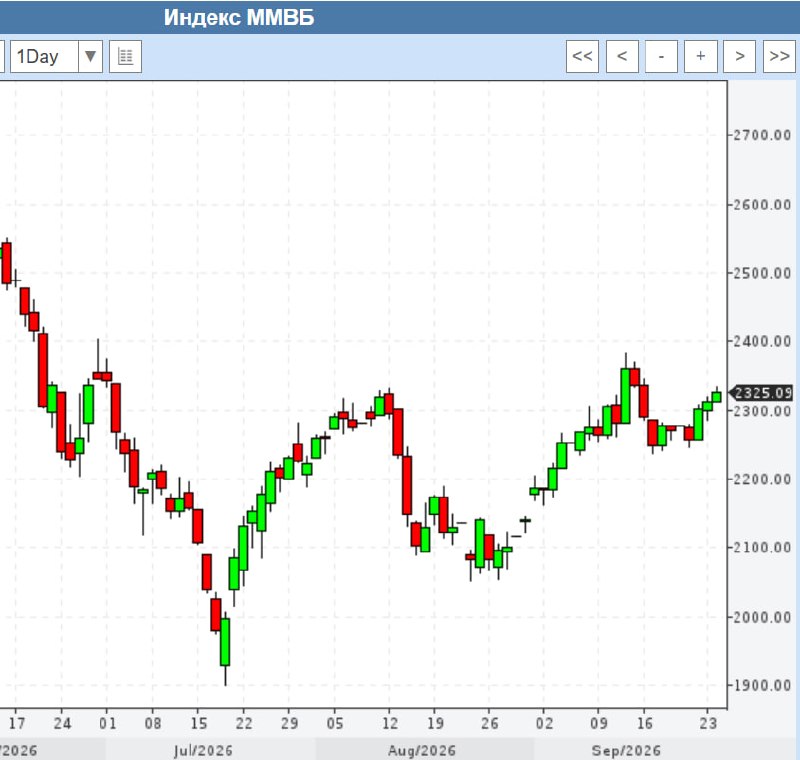
Task: Move chart forward with > button
Action: [740, 56]
